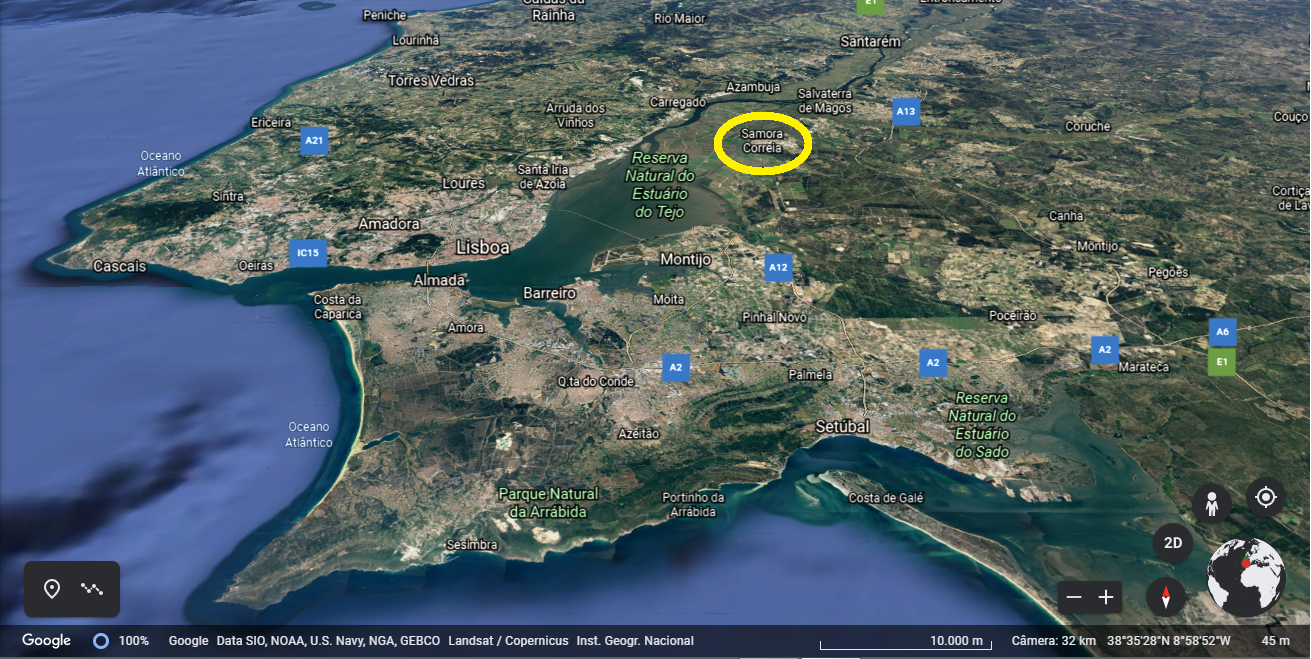Click the add placemark pin icon

pos(52,589)
